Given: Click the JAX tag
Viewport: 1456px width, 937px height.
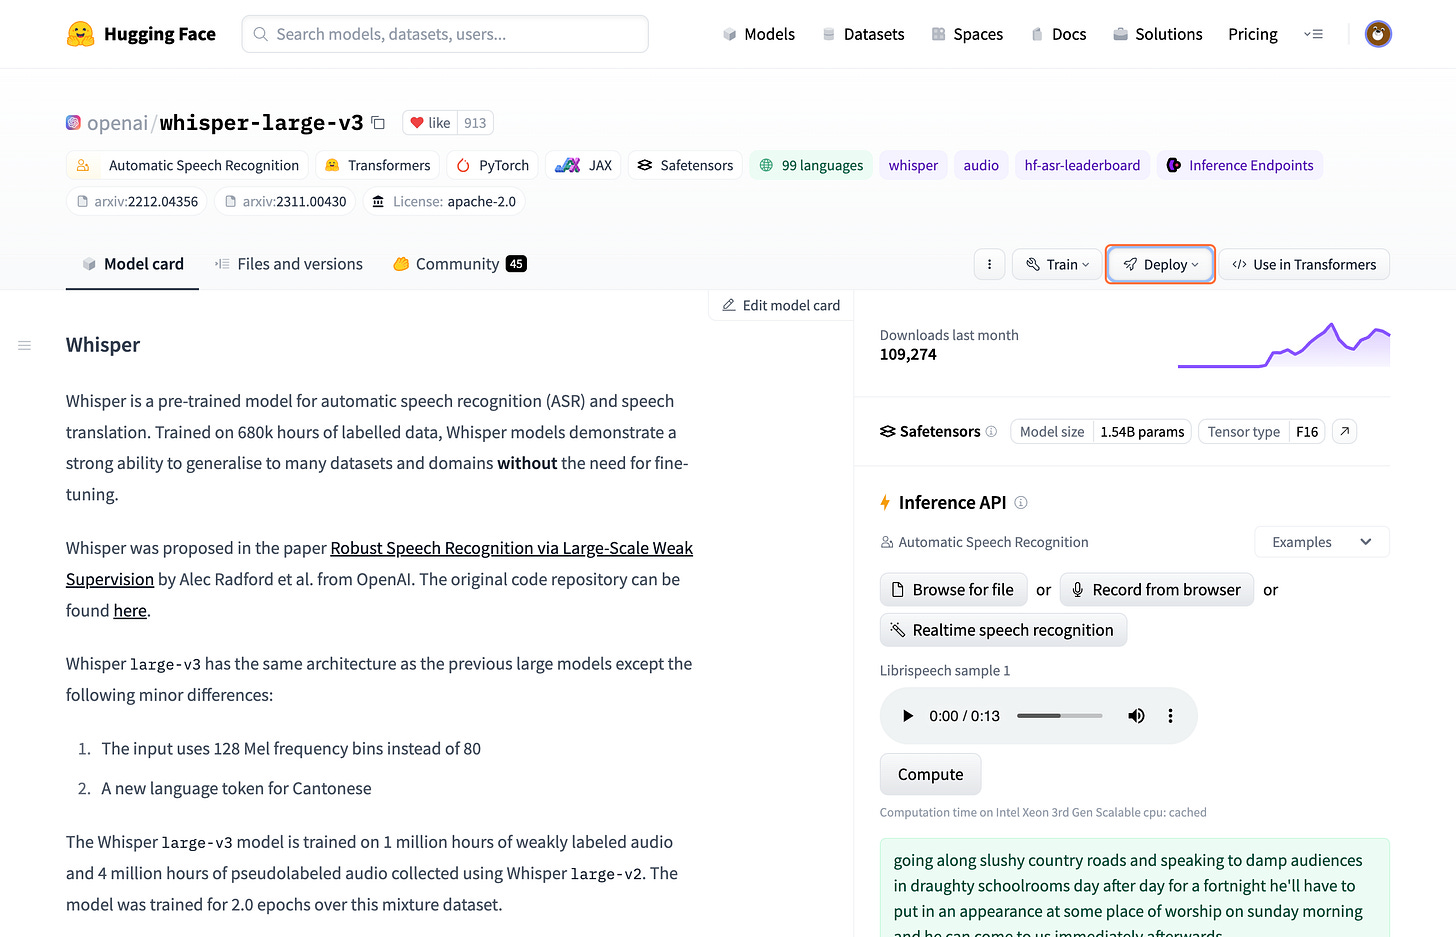Looking at the screenshot, I should pyautogui.click(x=583, y=165).
